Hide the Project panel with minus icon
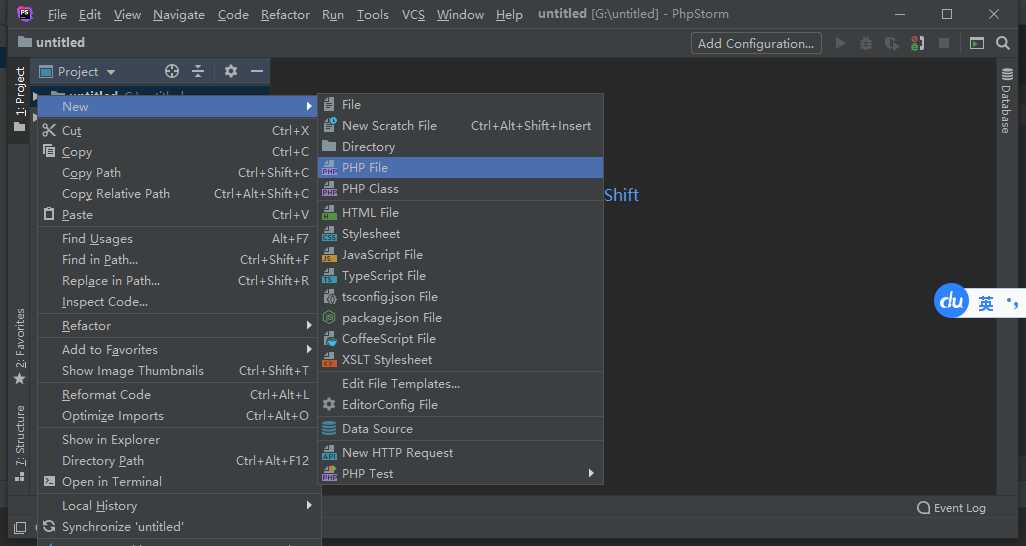 [x=257, y=71]
